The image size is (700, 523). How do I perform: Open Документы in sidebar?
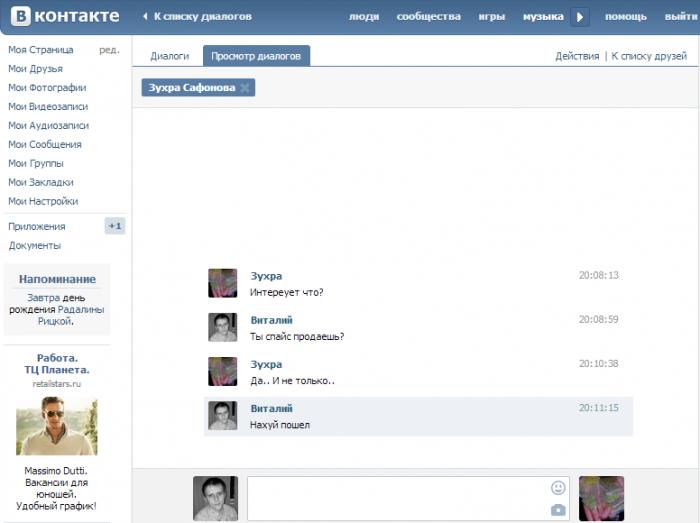pyautogui.click(x=35, y=246)
